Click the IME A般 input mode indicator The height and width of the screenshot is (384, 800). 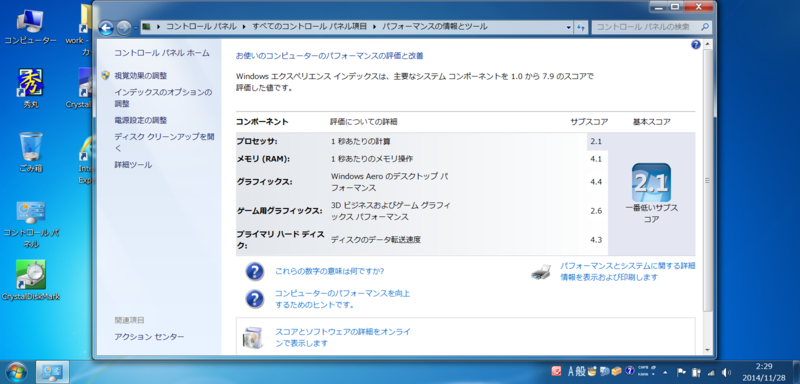click(577, 371)
